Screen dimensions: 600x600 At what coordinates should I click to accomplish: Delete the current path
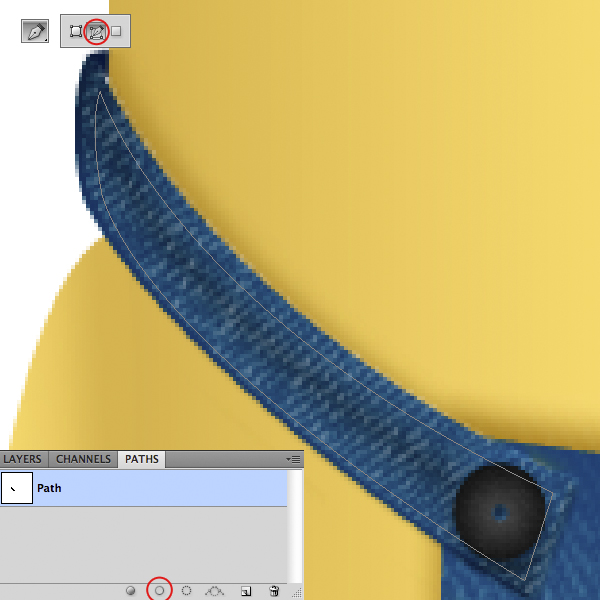(x=274, y=591)
